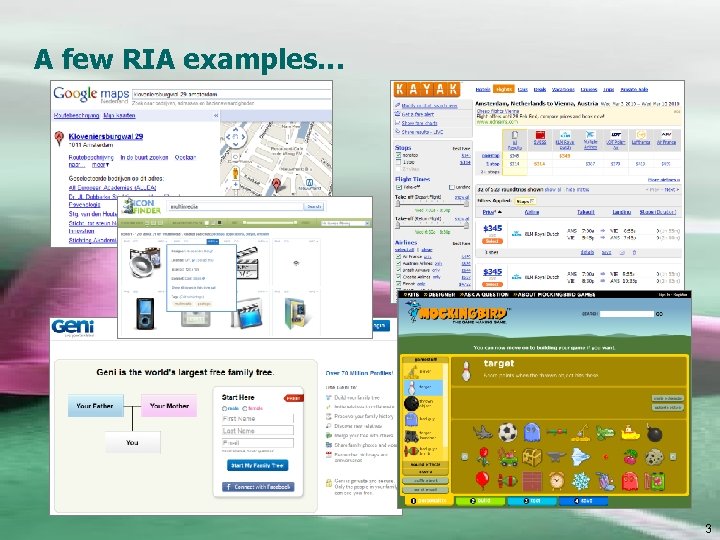The image size is (720, 540).
Task: Click the Start My Family Tree button
Action: pos(257,466)
